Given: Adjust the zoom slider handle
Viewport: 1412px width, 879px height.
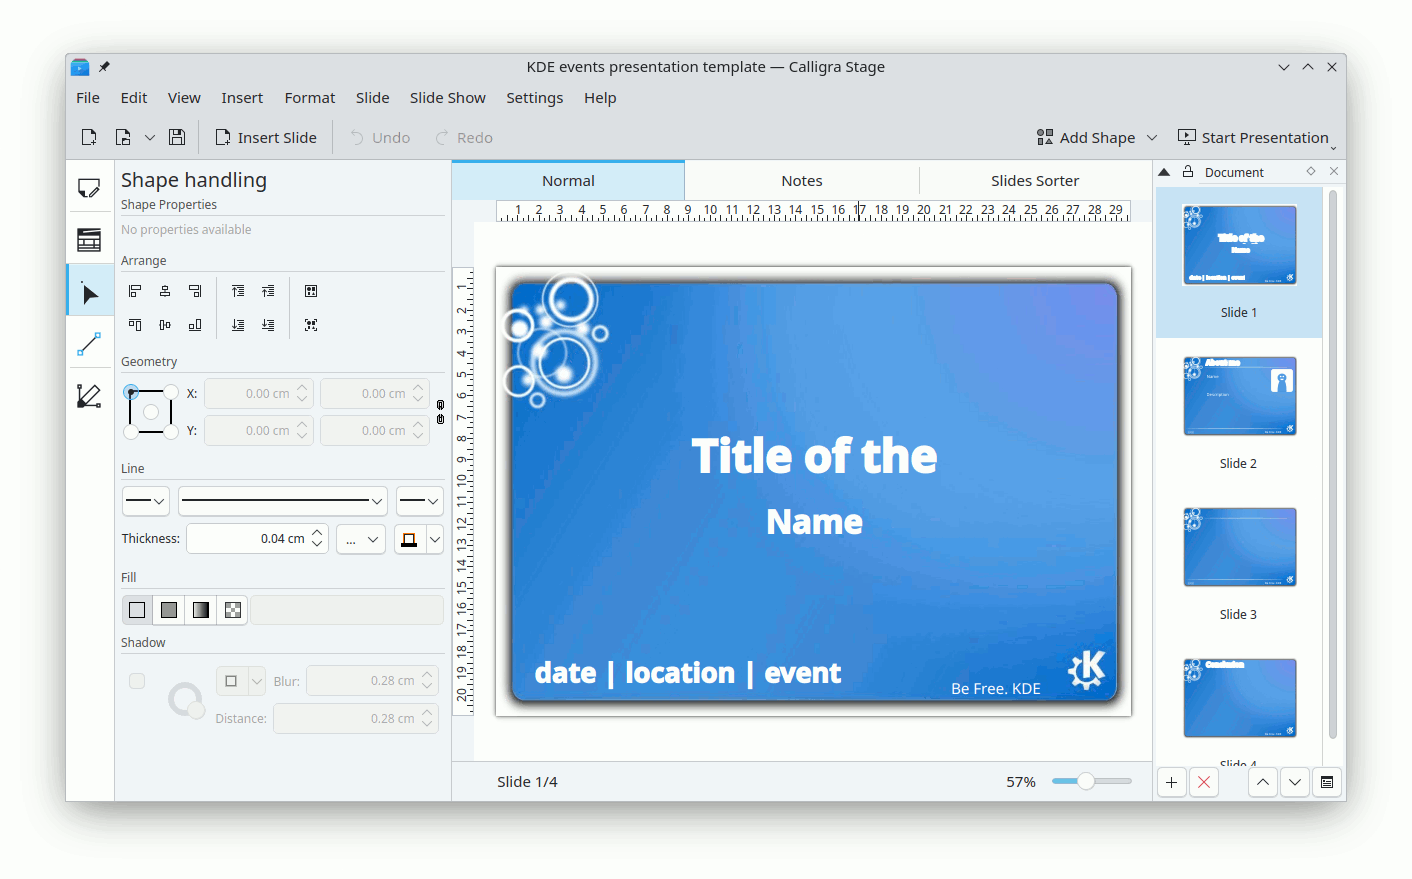Looking at the screenshot, I should (1085, 782).
